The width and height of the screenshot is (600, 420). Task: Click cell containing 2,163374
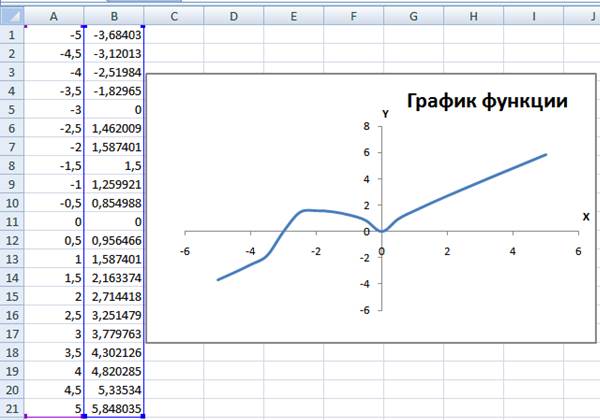(114, 278)
